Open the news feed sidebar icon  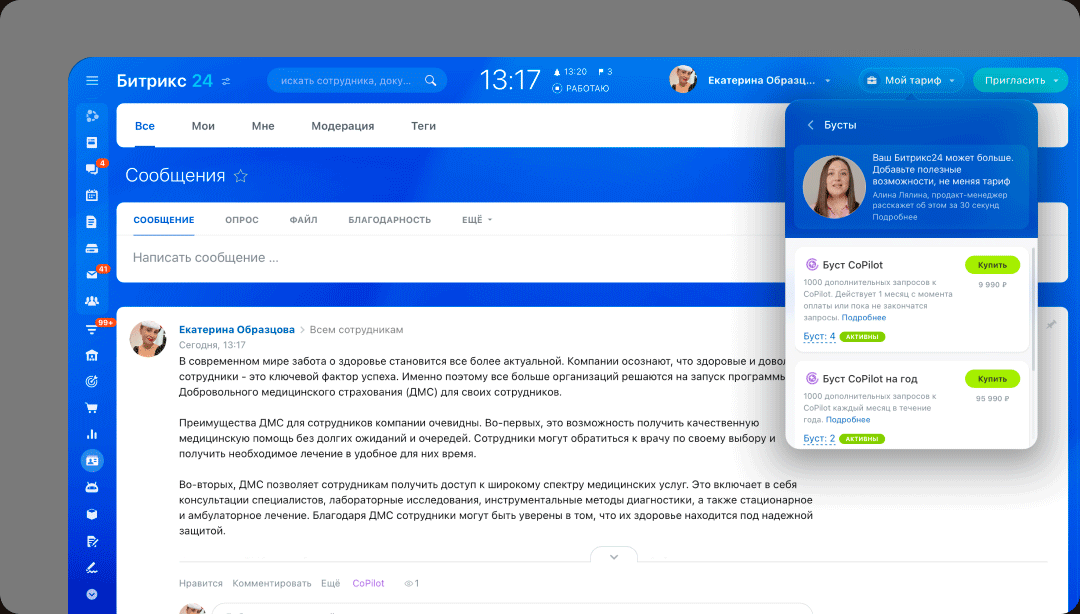(x=92, y=142)
